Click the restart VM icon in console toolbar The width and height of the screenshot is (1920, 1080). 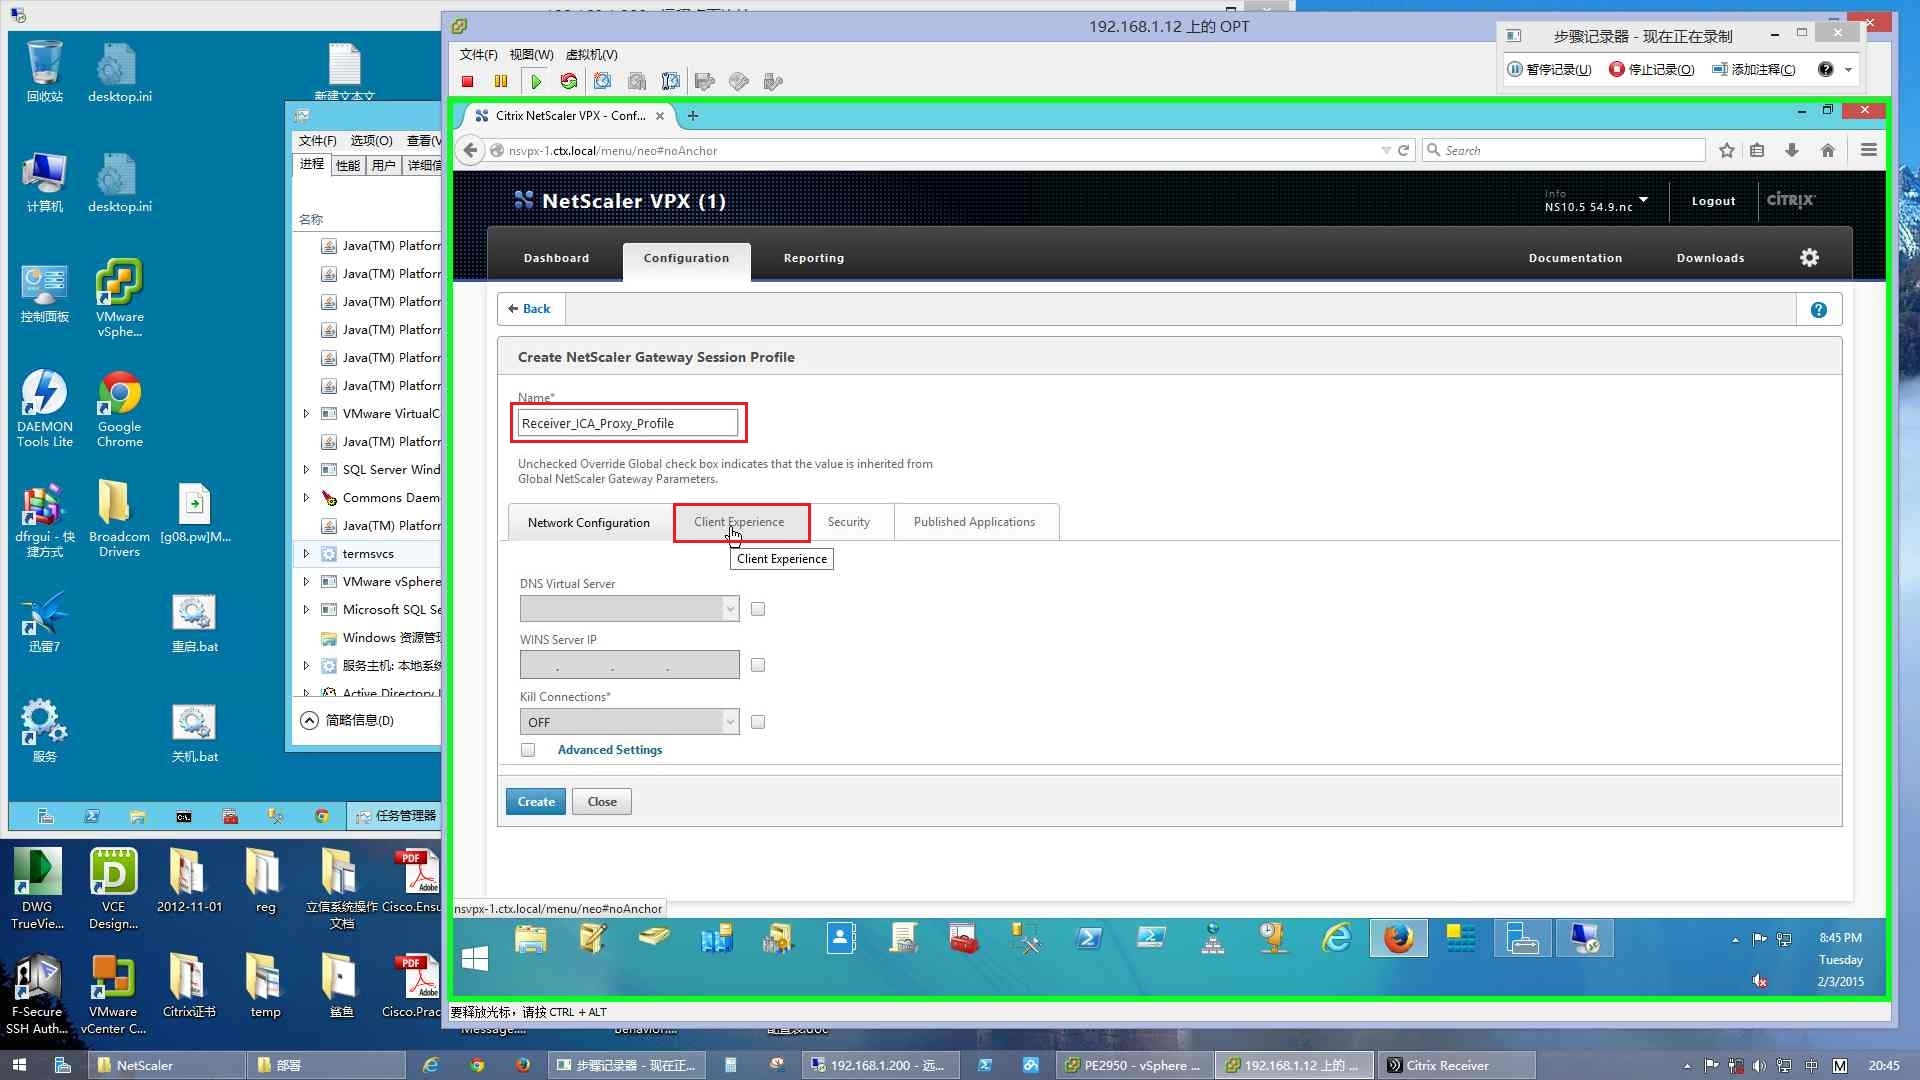click(x=569, y=82)
